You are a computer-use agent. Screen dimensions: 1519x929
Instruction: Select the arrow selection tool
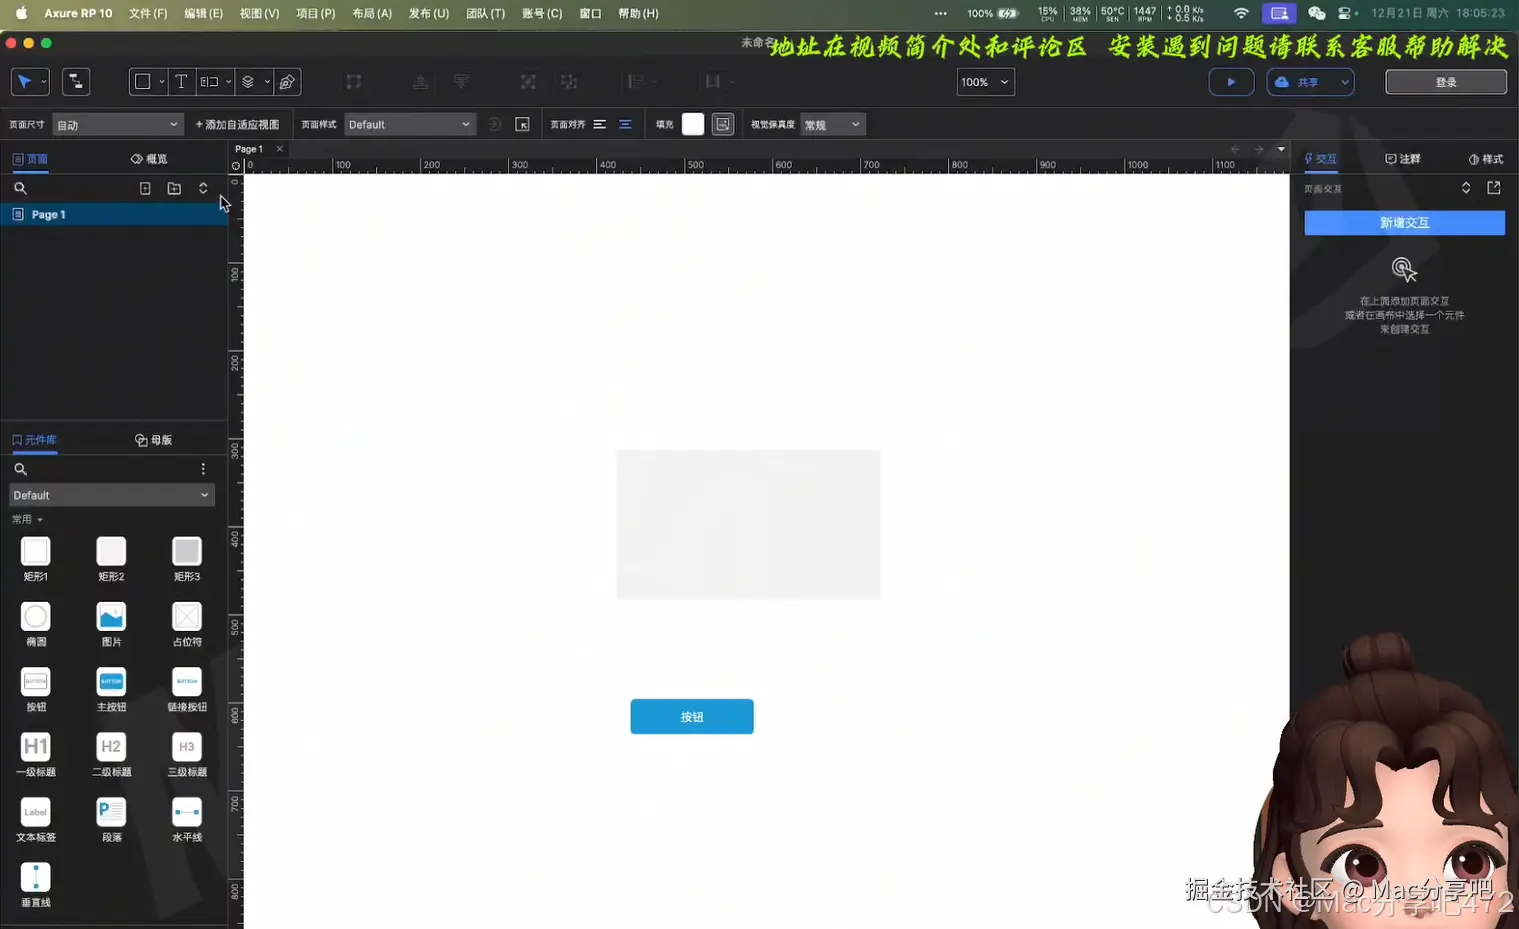click(x=24, y=81)
